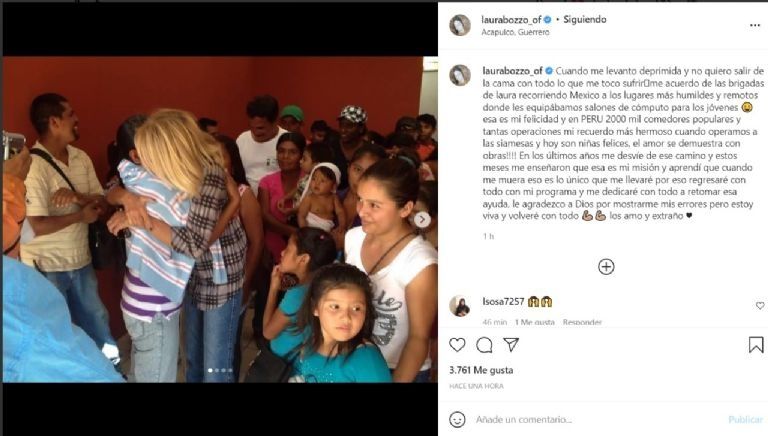768x436 pixels.
Task: Click Responder under the lsosa7257 comment
Action: (582, 322)
